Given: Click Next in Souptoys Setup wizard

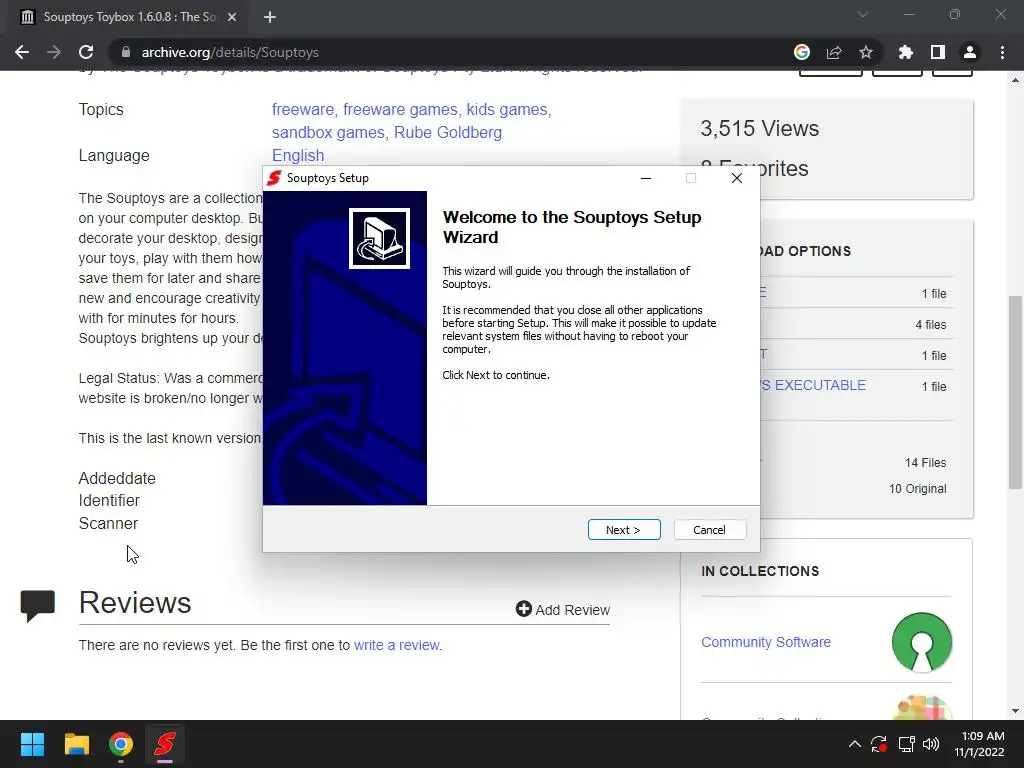Looking at the screenshot, I should coord(624,530).
